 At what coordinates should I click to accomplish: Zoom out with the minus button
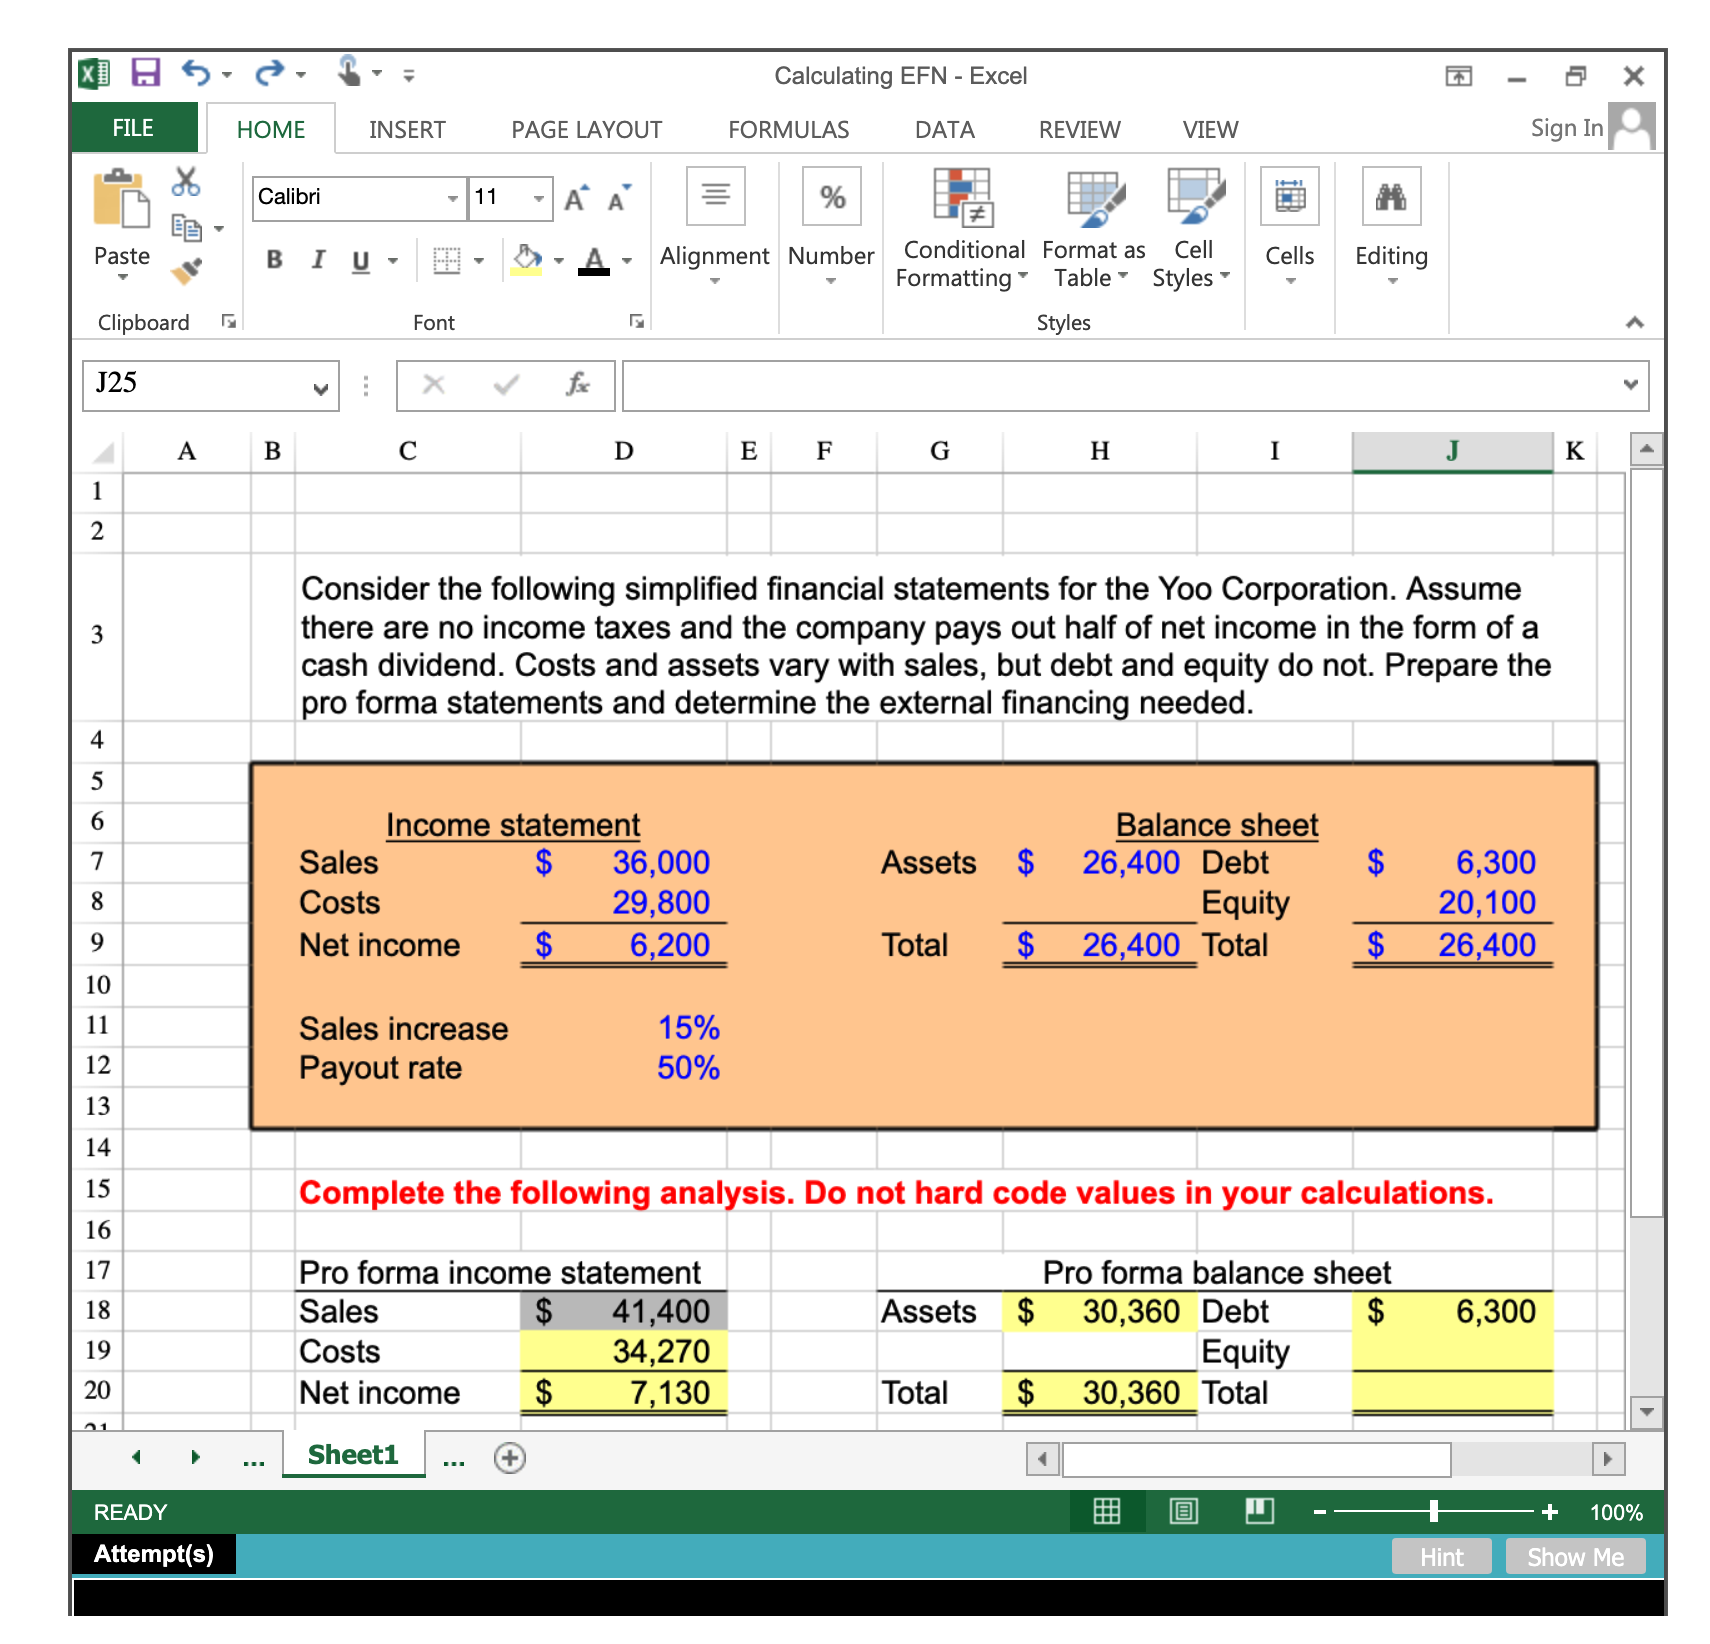coord(1320,1512)
